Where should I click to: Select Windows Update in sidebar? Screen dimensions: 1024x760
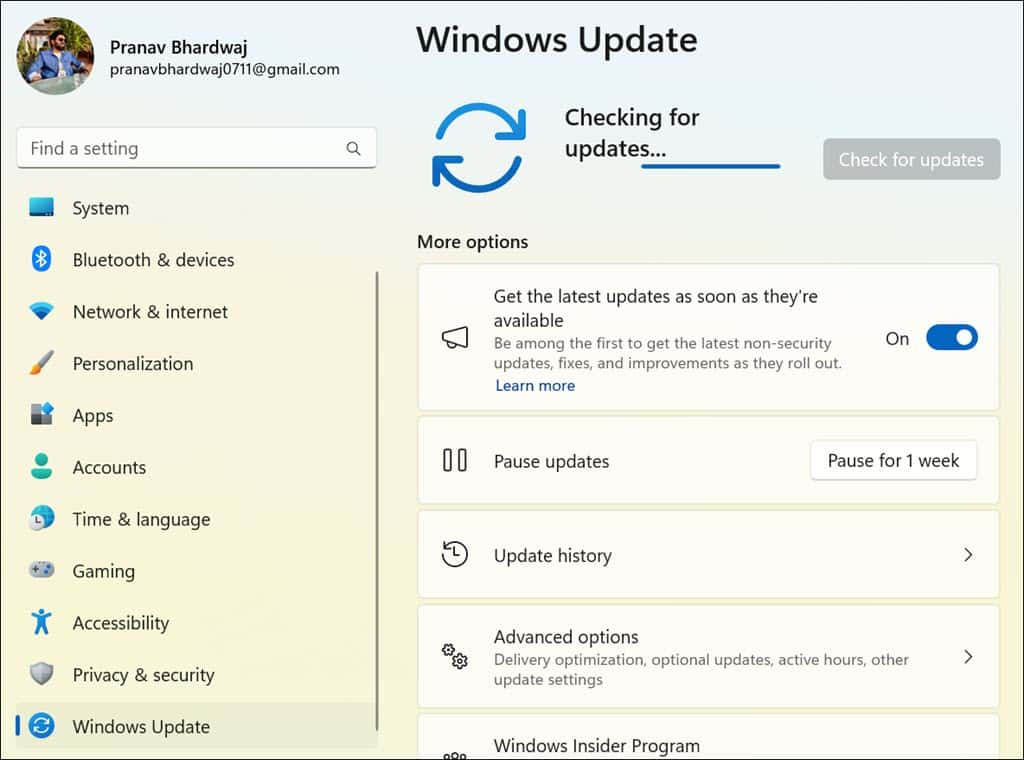(x=197, y=725)
